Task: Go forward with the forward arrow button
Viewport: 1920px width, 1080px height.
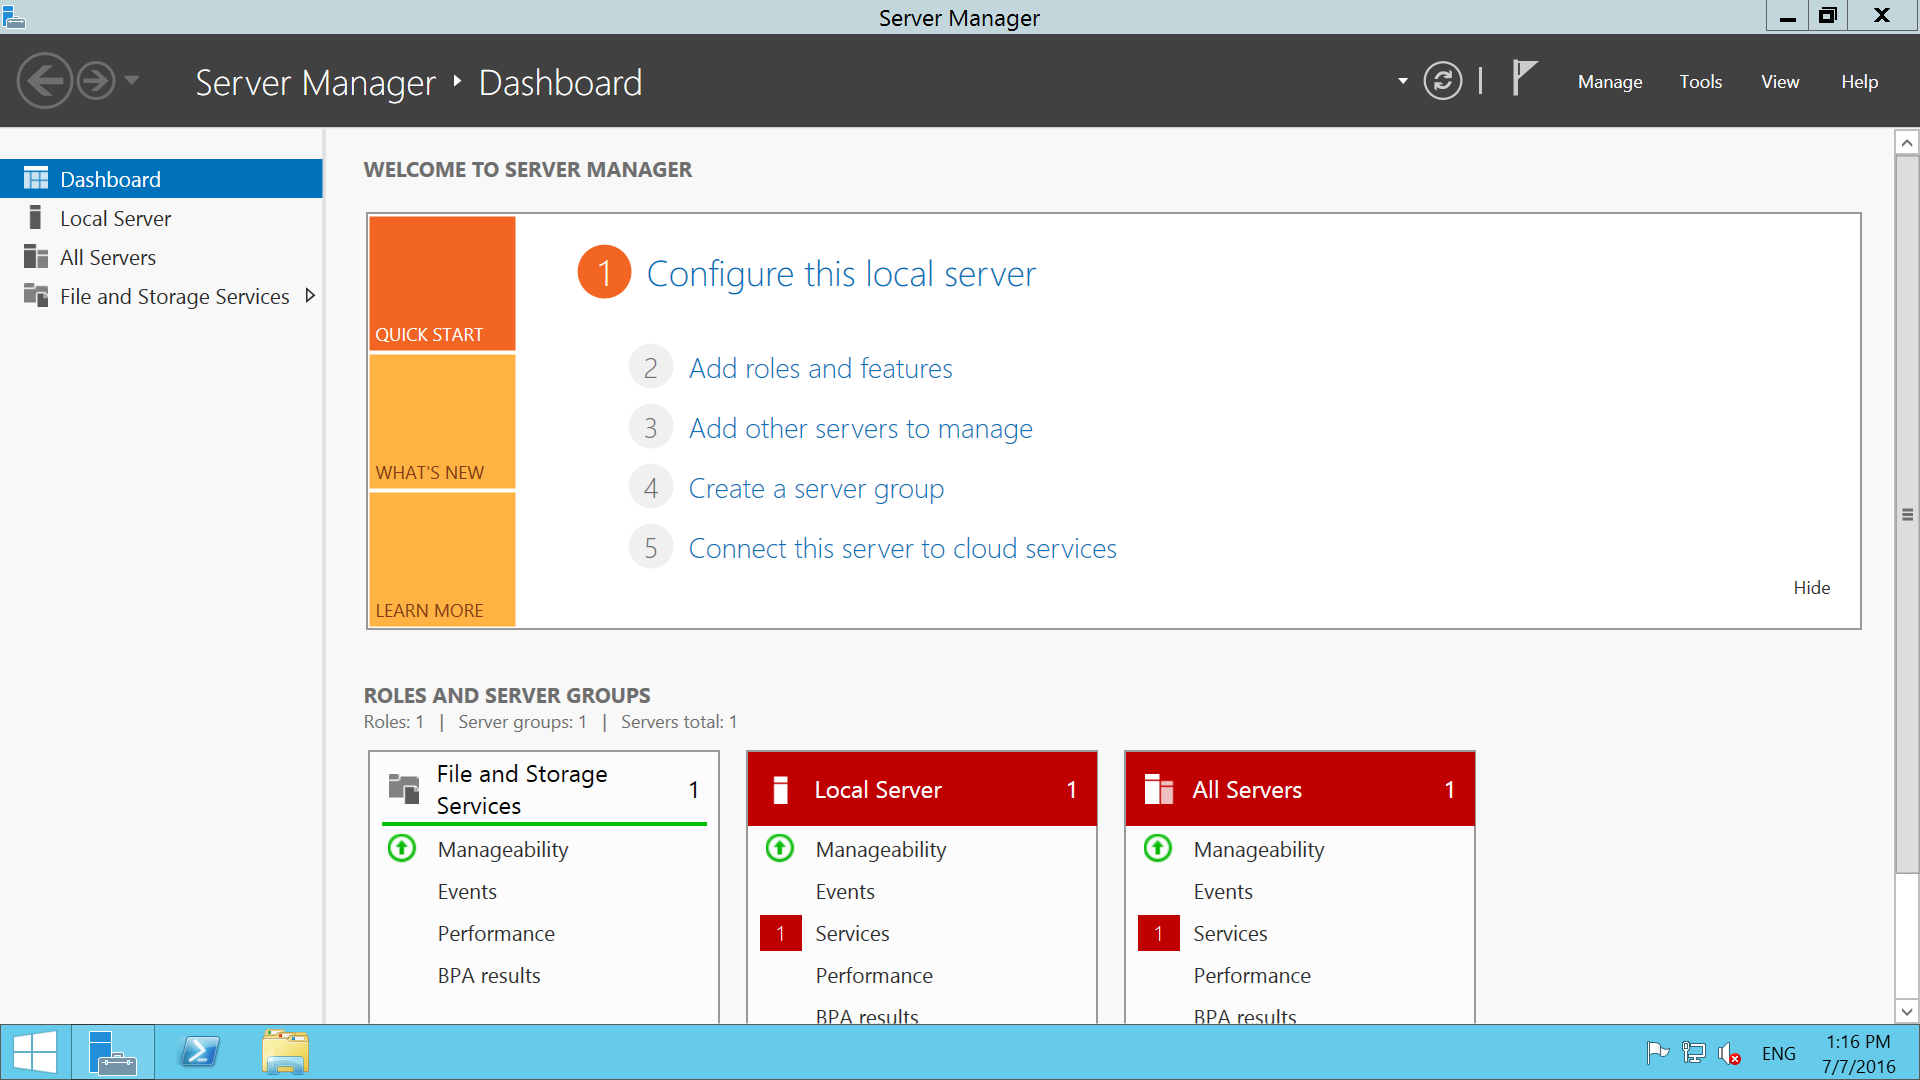Action: pyautogui.click(x=96, y=81)
